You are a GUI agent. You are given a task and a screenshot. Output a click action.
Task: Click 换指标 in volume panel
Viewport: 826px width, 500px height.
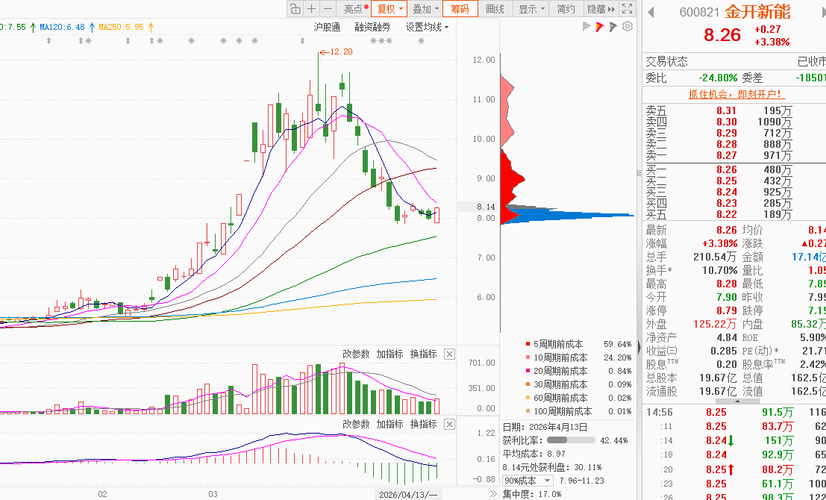[x=424, y=354]
